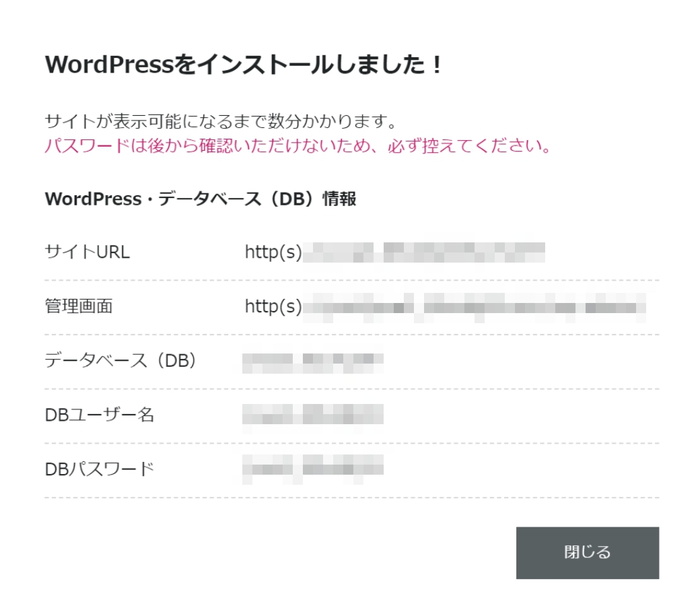Open the blurred 管理画面 URL
Image resolution: width=700 pixels, height=608 pixels.
pos(445,307)
